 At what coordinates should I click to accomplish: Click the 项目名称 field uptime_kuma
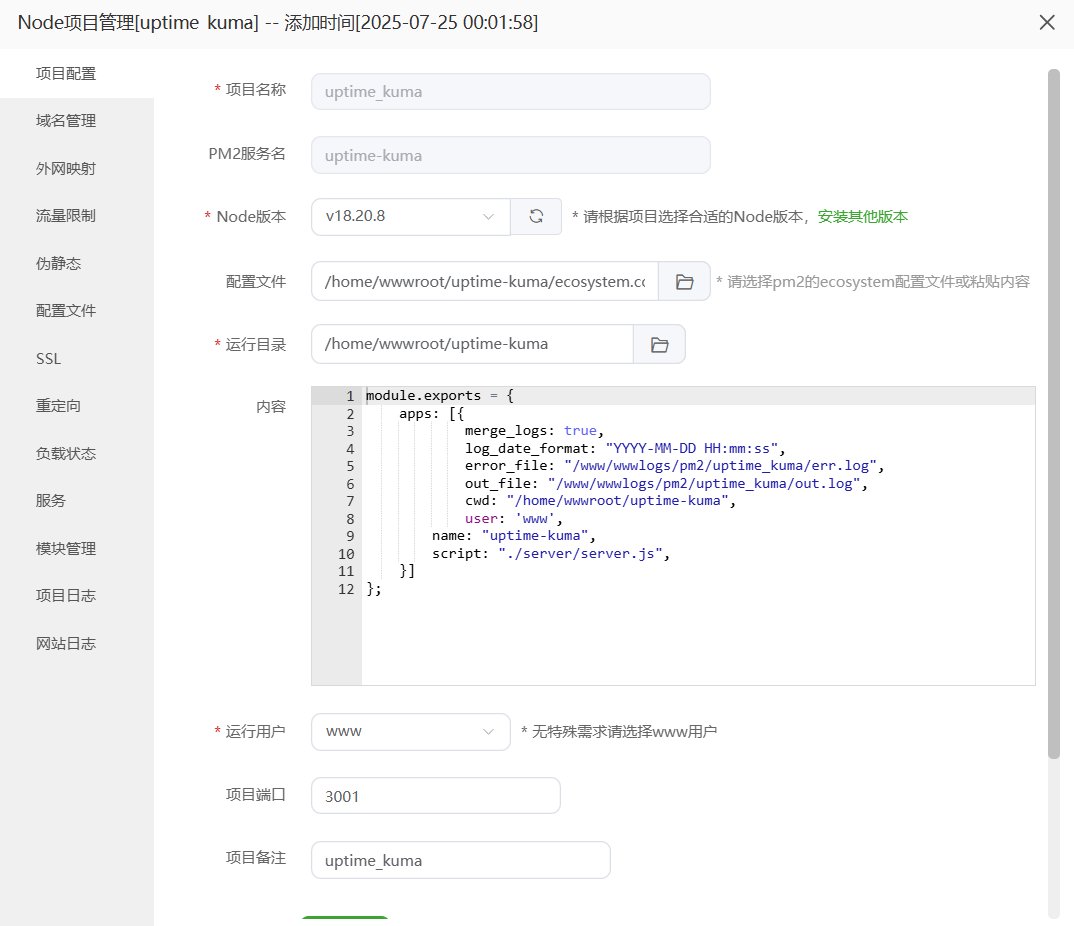pyautogui.click(x=511, y=92)
